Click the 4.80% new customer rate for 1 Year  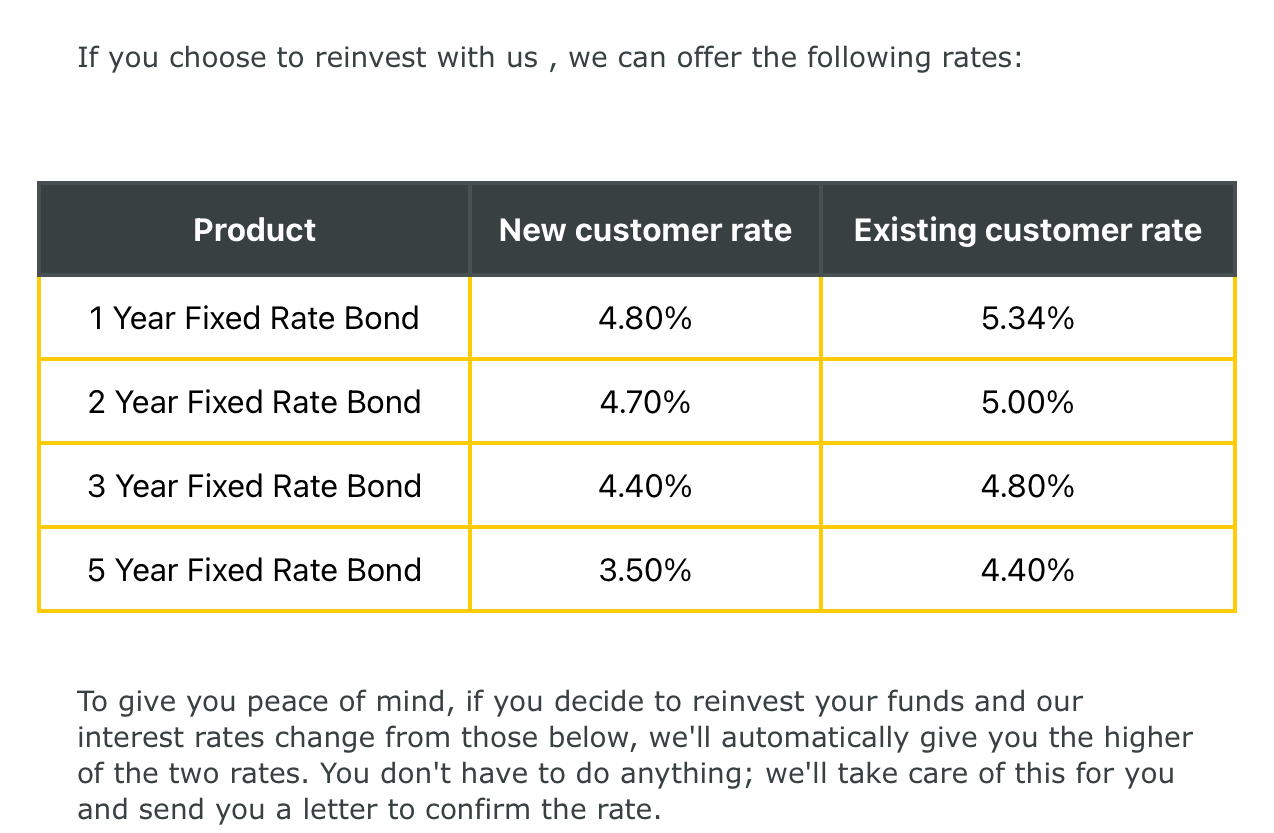click(645, 318)
